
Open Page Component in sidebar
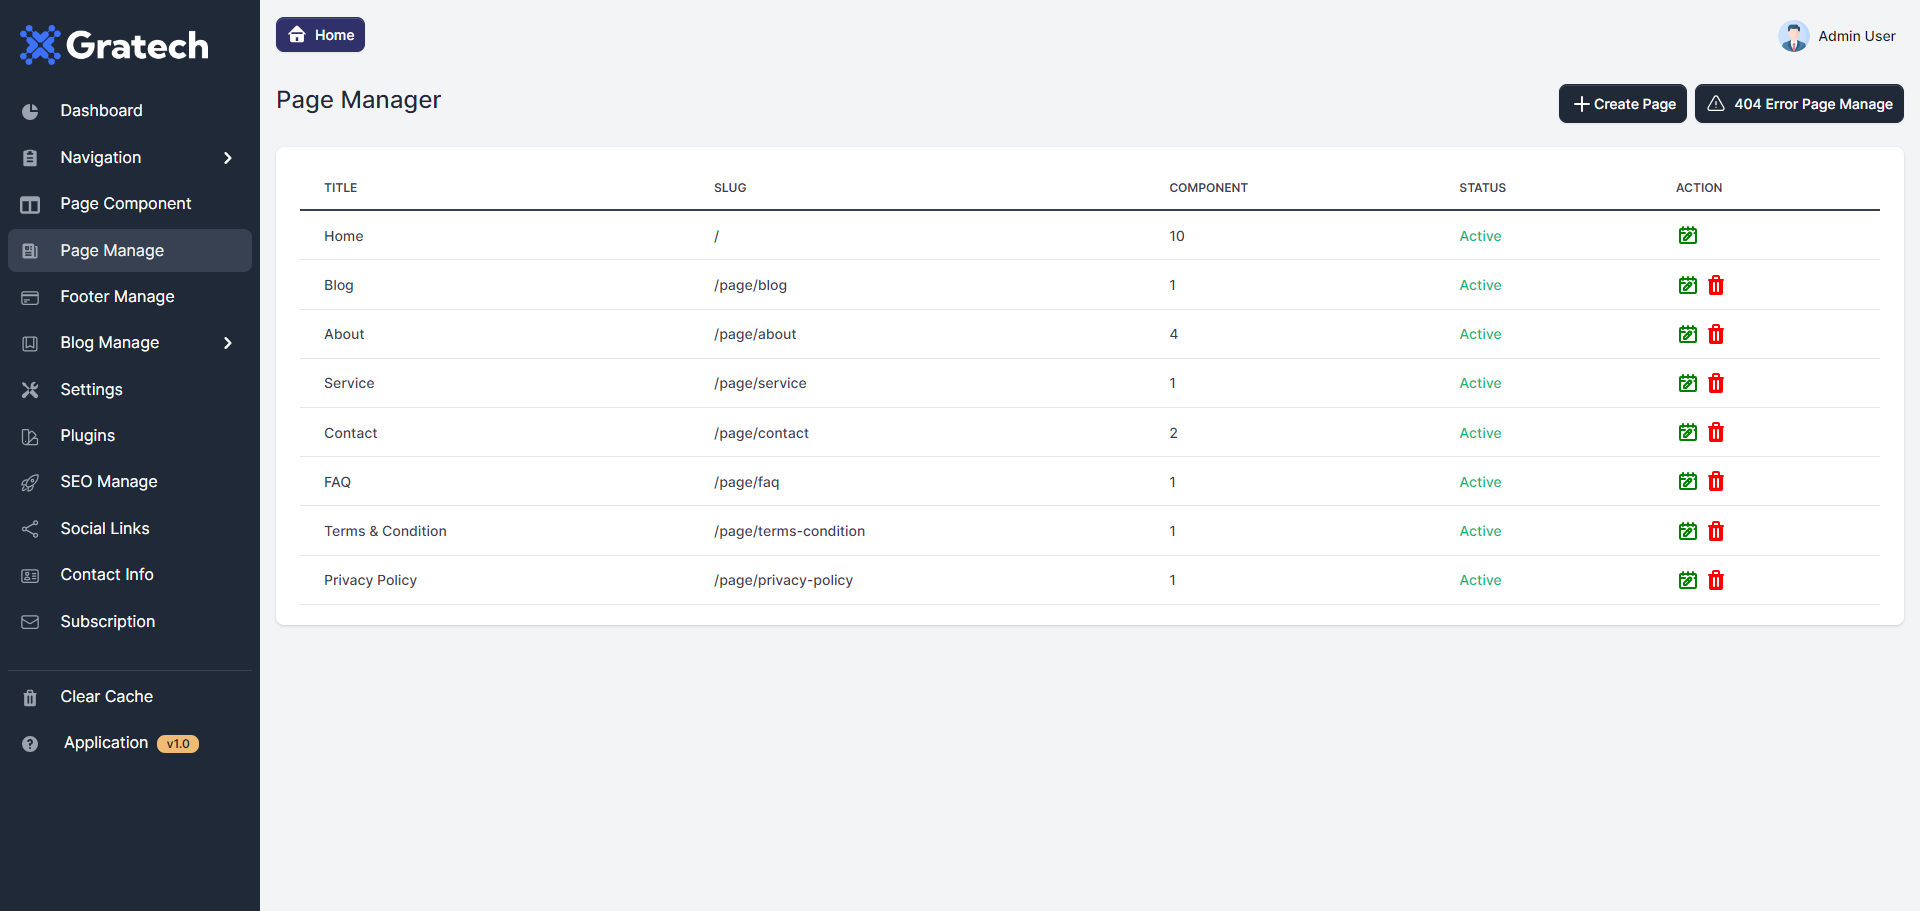(x=125, y=204)
